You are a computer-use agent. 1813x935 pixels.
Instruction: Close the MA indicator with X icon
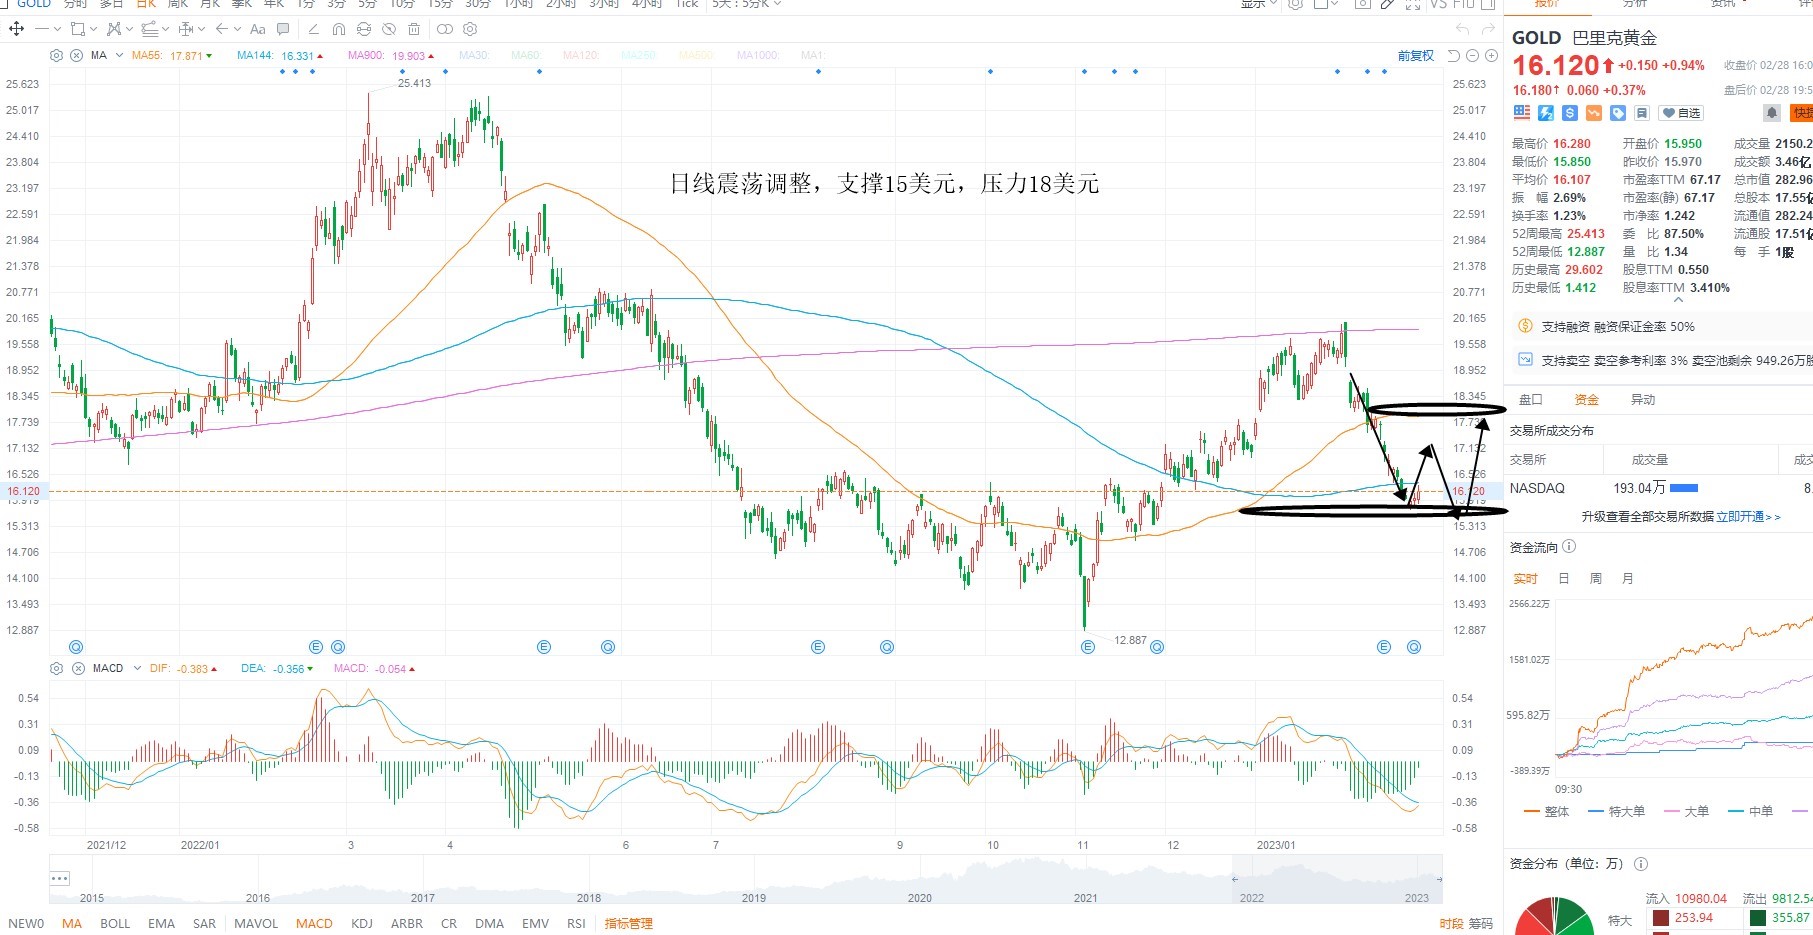pos(77,55)
